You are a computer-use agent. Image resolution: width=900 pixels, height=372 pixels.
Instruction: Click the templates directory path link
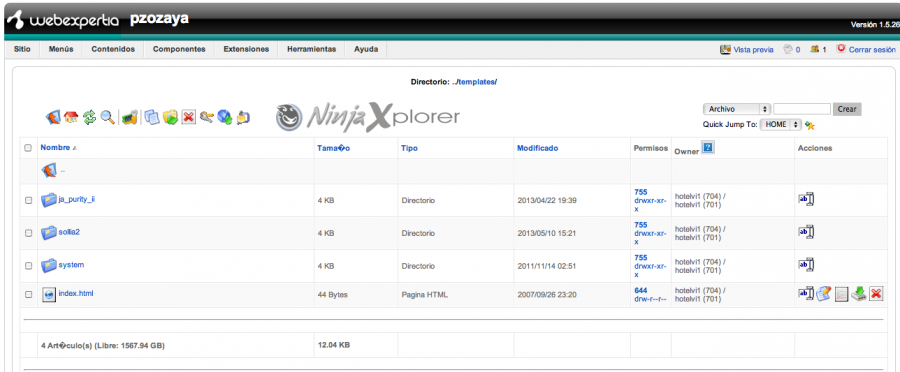pyautogui.click(x=476, y=82)
